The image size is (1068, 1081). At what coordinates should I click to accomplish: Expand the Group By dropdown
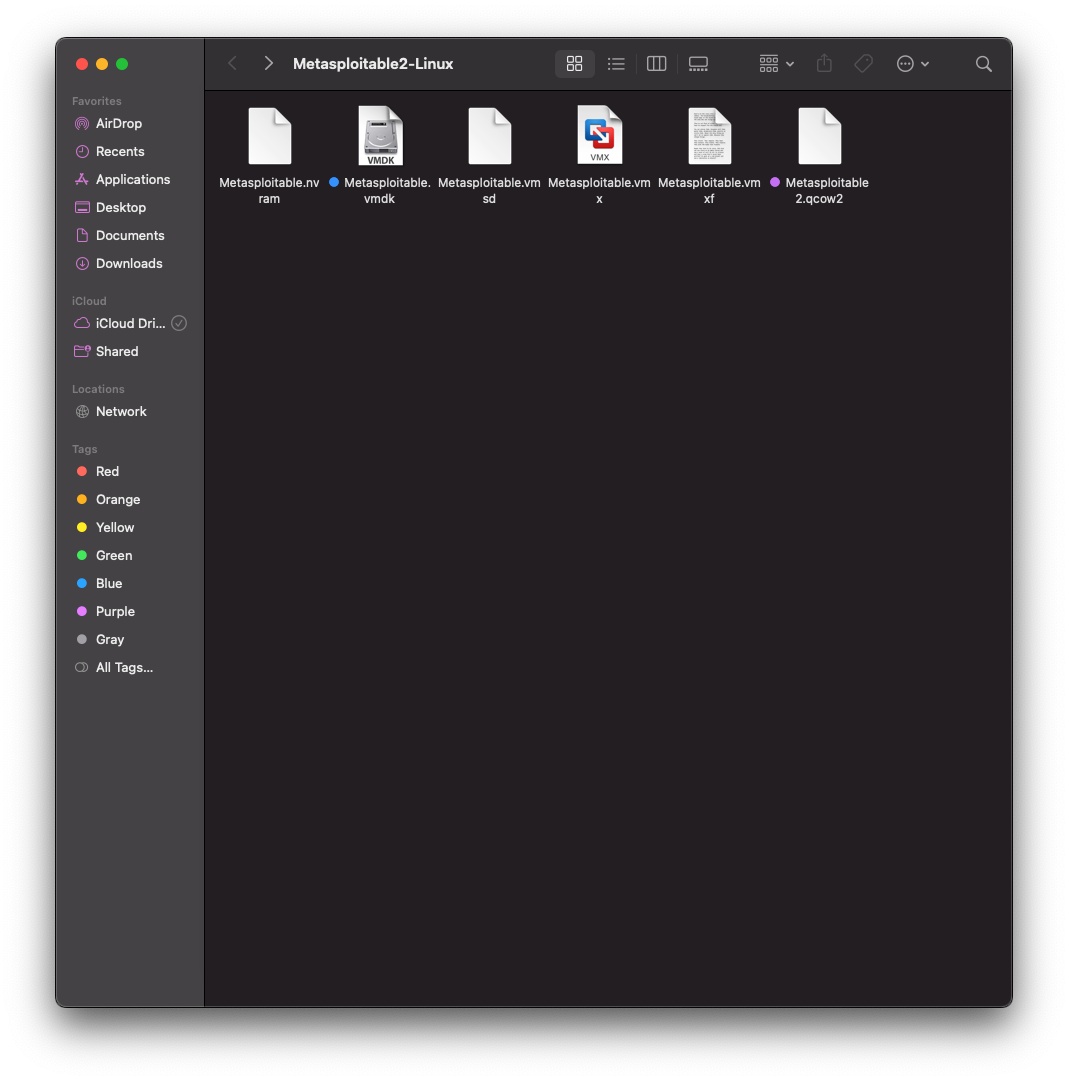pos(776,64)
